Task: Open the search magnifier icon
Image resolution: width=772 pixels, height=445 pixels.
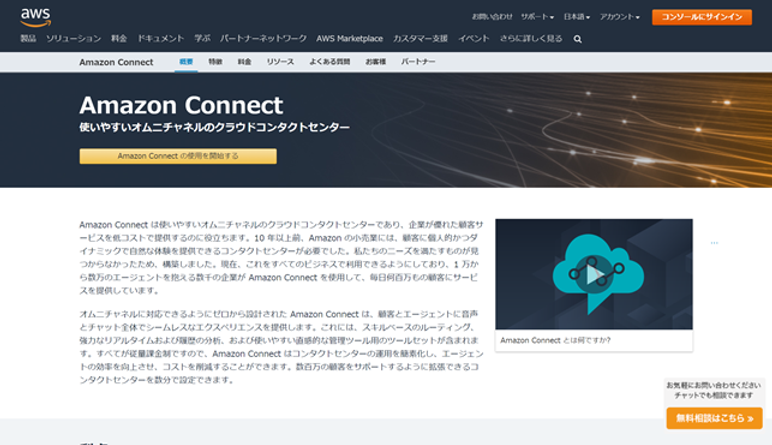Action: [x=577, y=39]
